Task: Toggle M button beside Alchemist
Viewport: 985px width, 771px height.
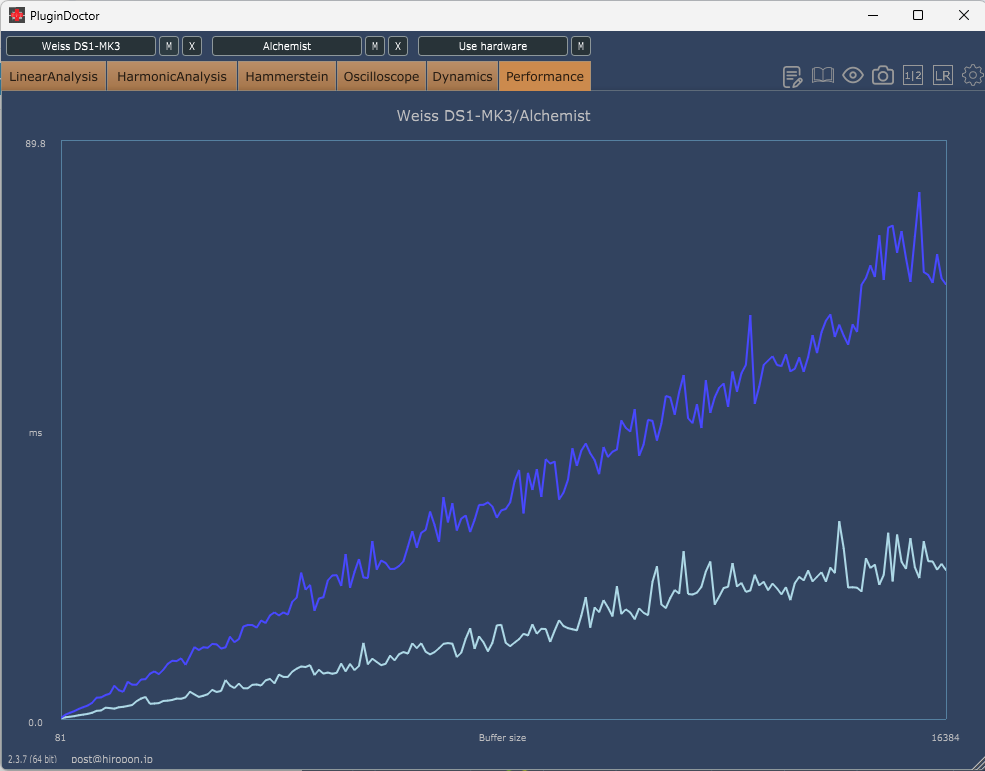Action: pos(375,46)
